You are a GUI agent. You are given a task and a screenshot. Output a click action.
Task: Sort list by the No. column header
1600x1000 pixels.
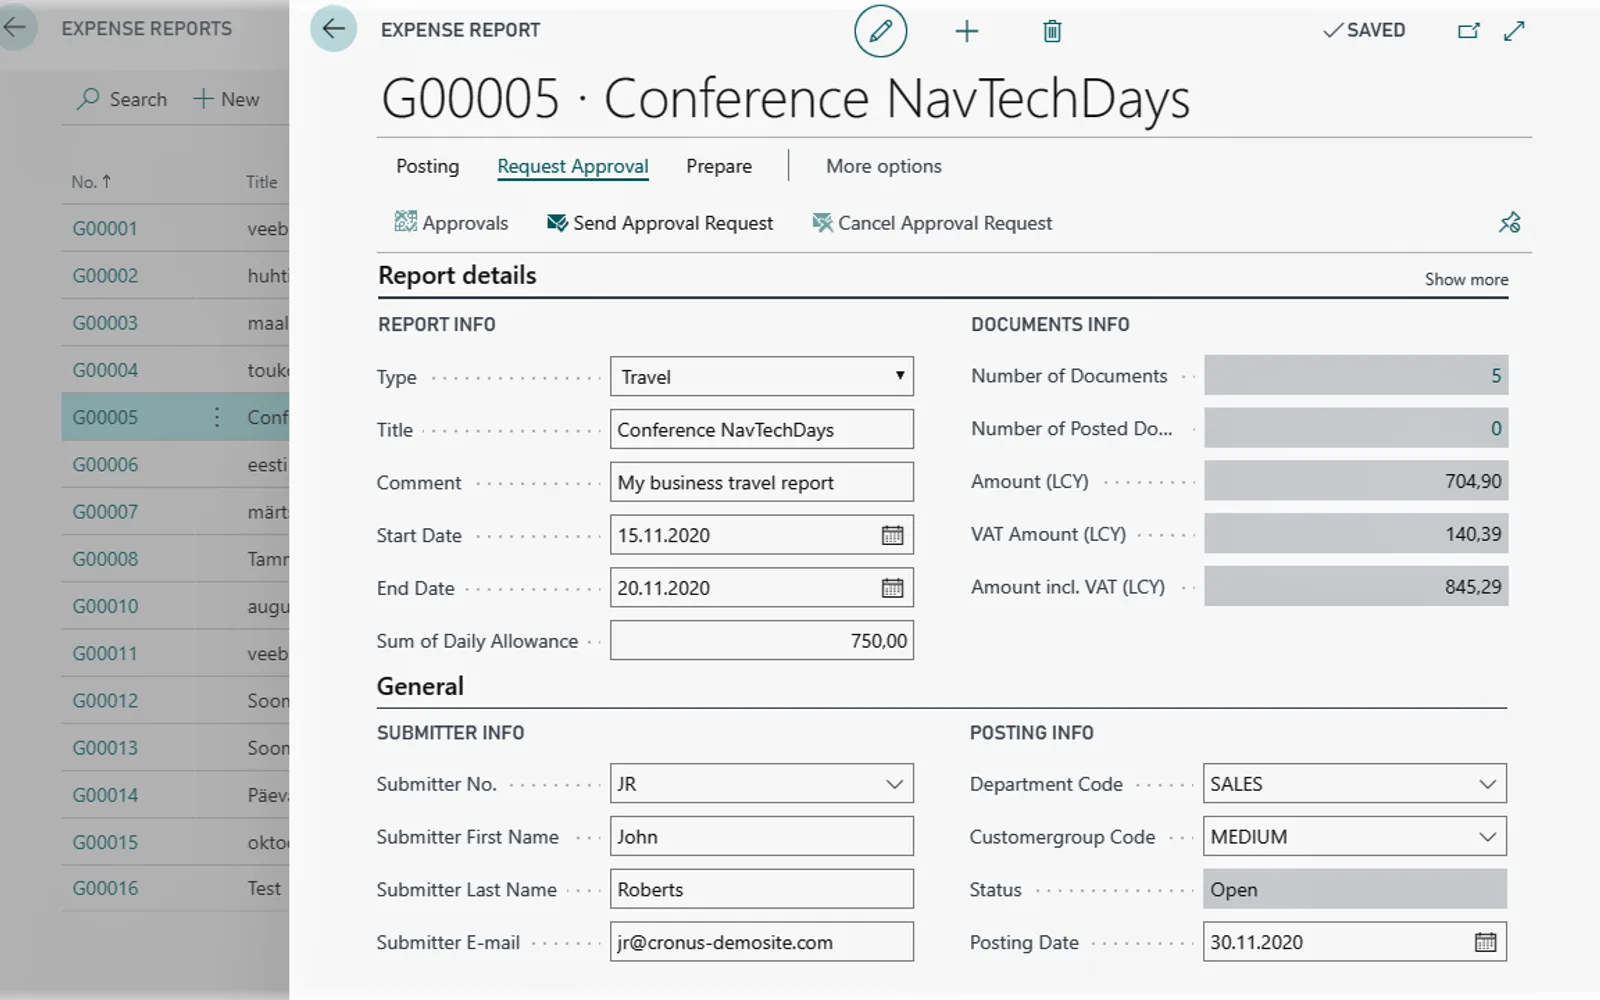(x=91, y=181)
